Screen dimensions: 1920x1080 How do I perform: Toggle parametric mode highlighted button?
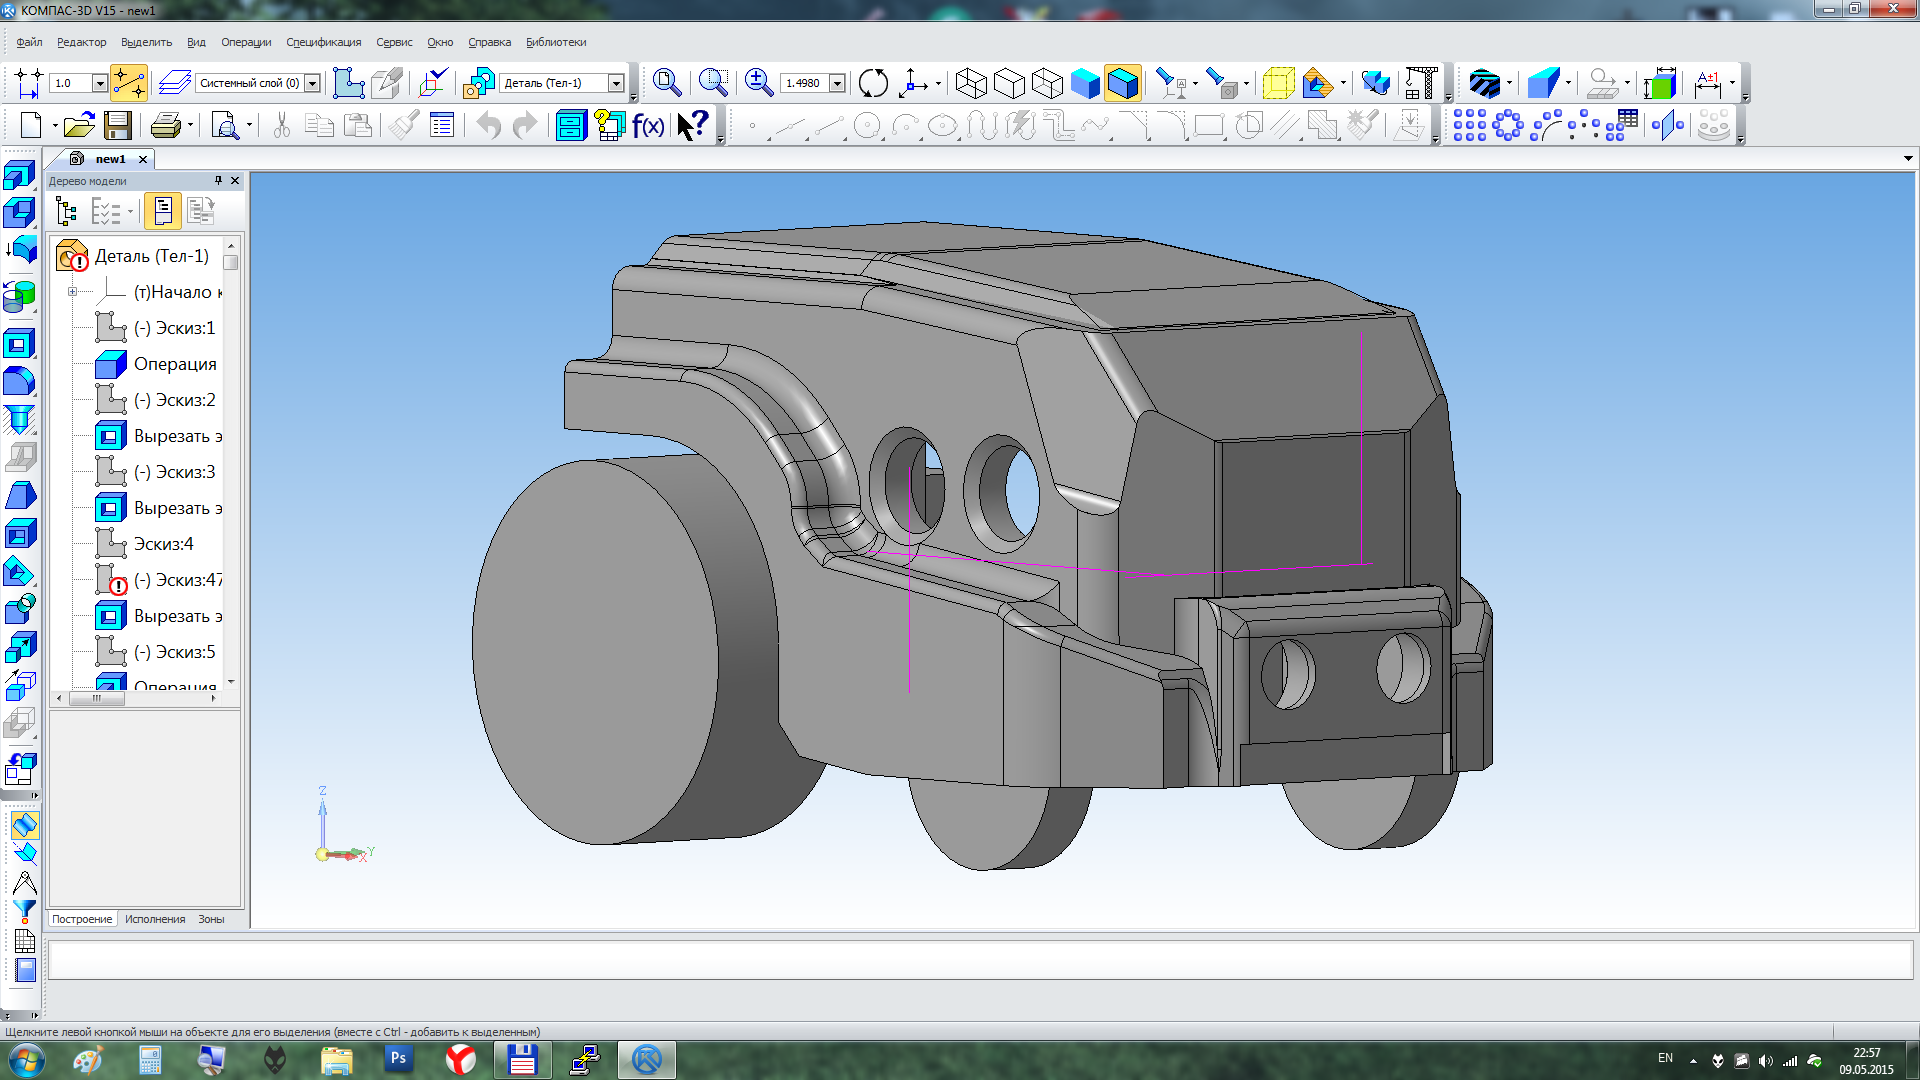coord(129,83)
